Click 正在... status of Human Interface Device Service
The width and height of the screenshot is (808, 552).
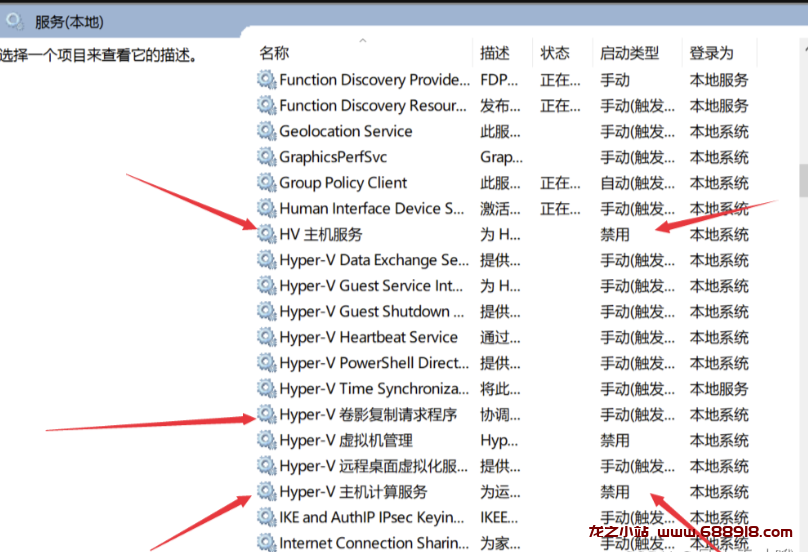[560, 209]
